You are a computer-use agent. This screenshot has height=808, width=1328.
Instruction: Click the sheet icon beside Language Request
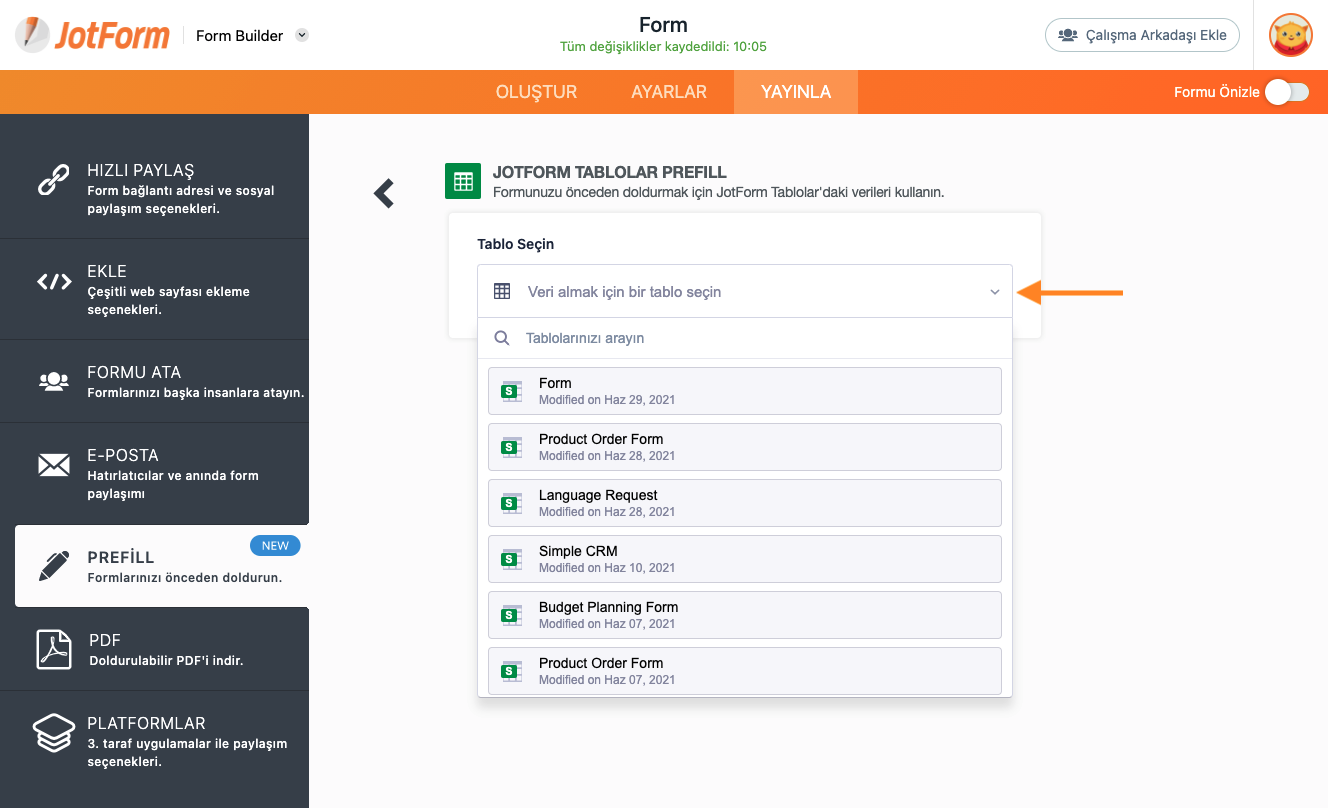coord(512,503)
